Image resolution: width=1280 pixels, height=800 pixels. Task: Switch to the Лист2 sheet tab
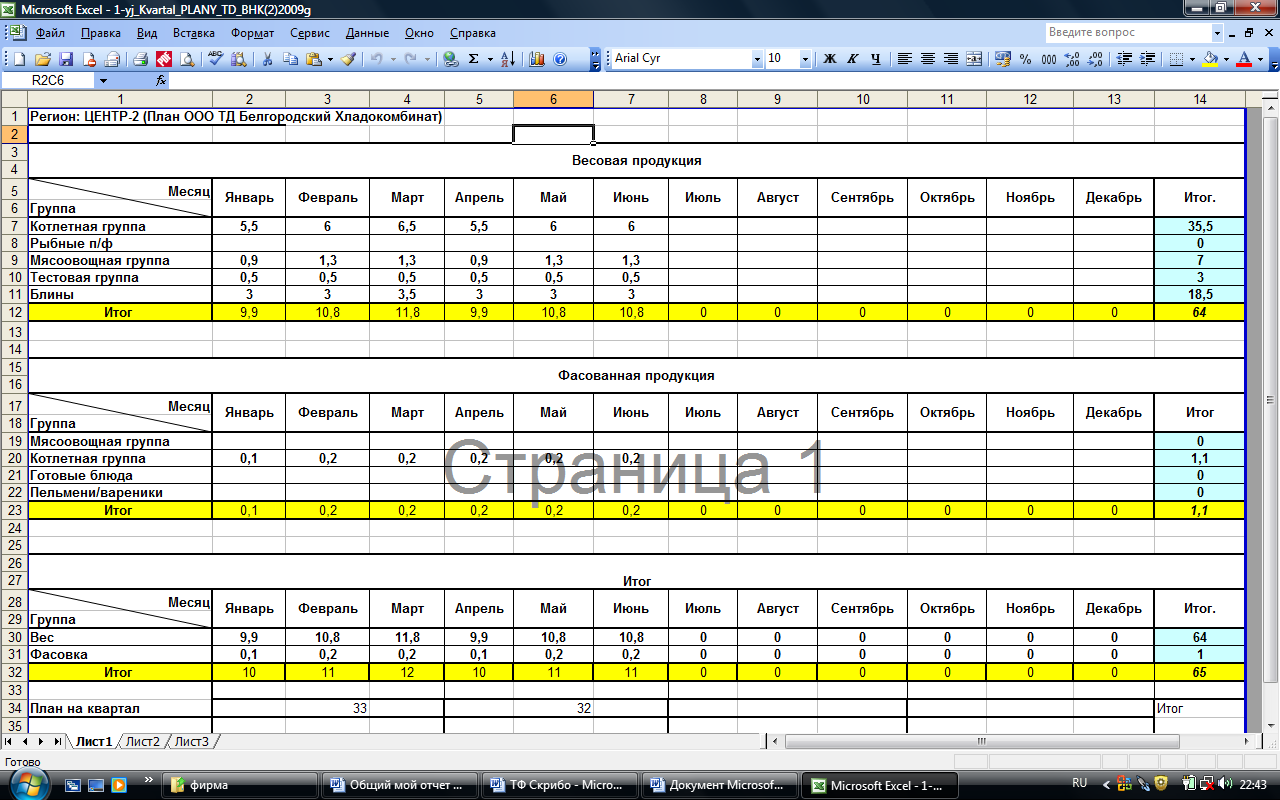click(142, 742)
